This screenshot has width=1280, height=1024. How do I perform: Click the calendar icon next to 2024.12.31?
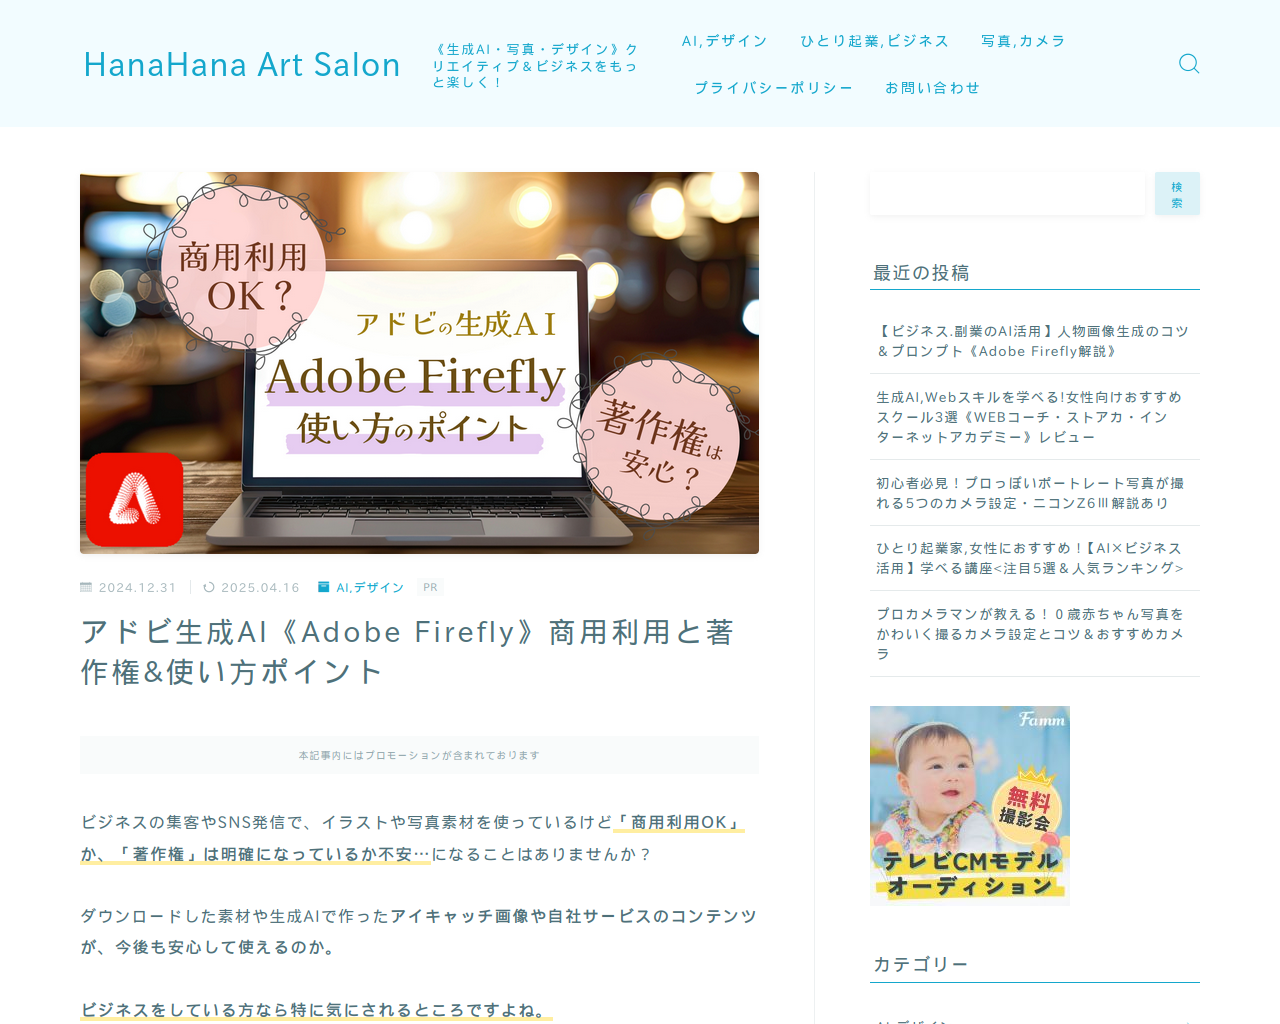point(86,587)
